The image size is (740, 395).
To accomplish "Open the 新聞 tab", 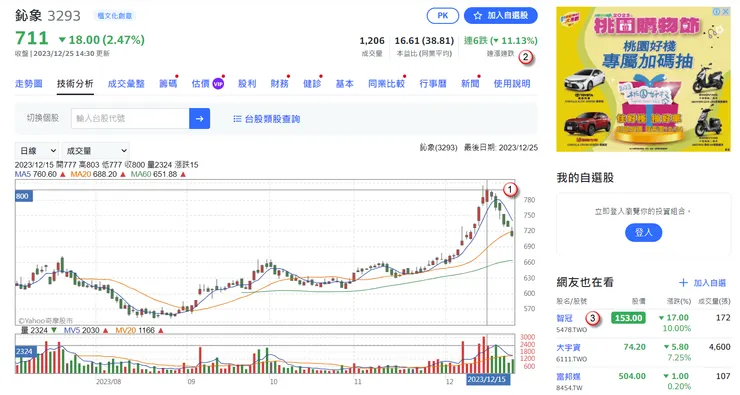I will click(470, 84).
